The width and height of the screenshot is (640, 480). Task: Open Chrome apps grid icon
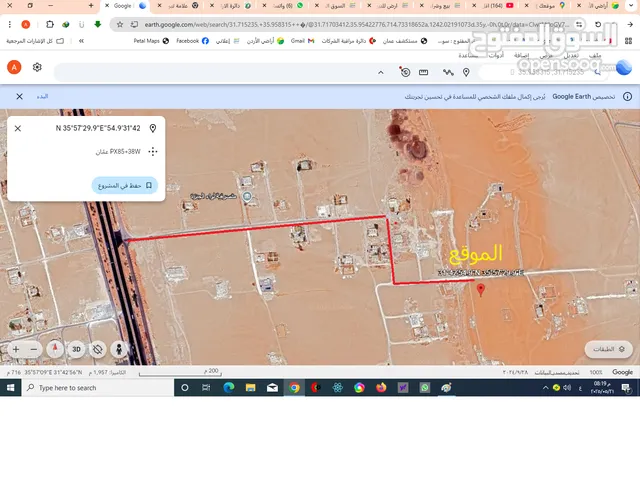[628, 41]
